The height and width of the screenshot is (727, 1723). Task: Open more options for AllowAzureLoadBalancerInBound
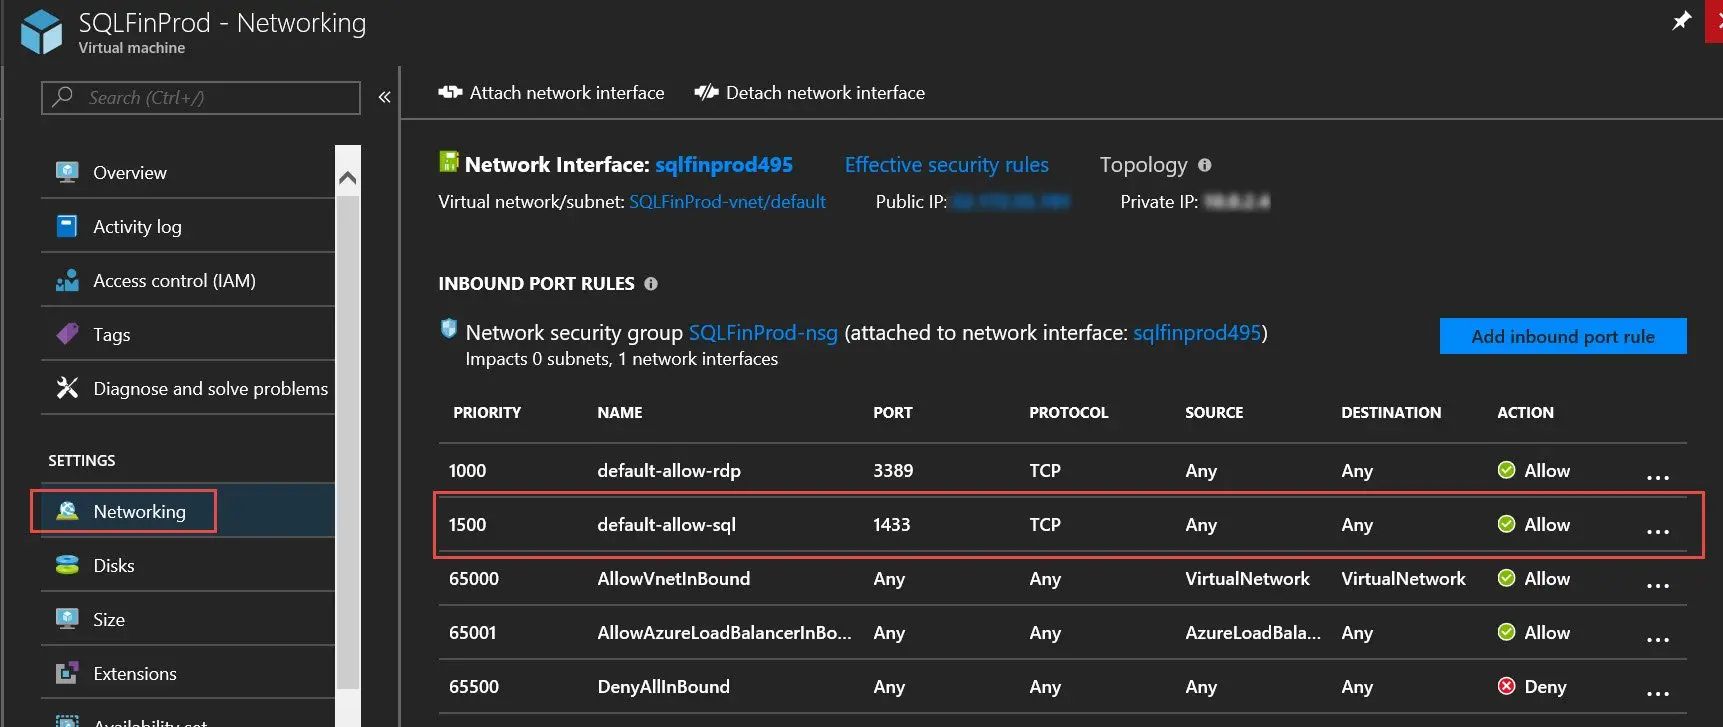(1658, 639)
